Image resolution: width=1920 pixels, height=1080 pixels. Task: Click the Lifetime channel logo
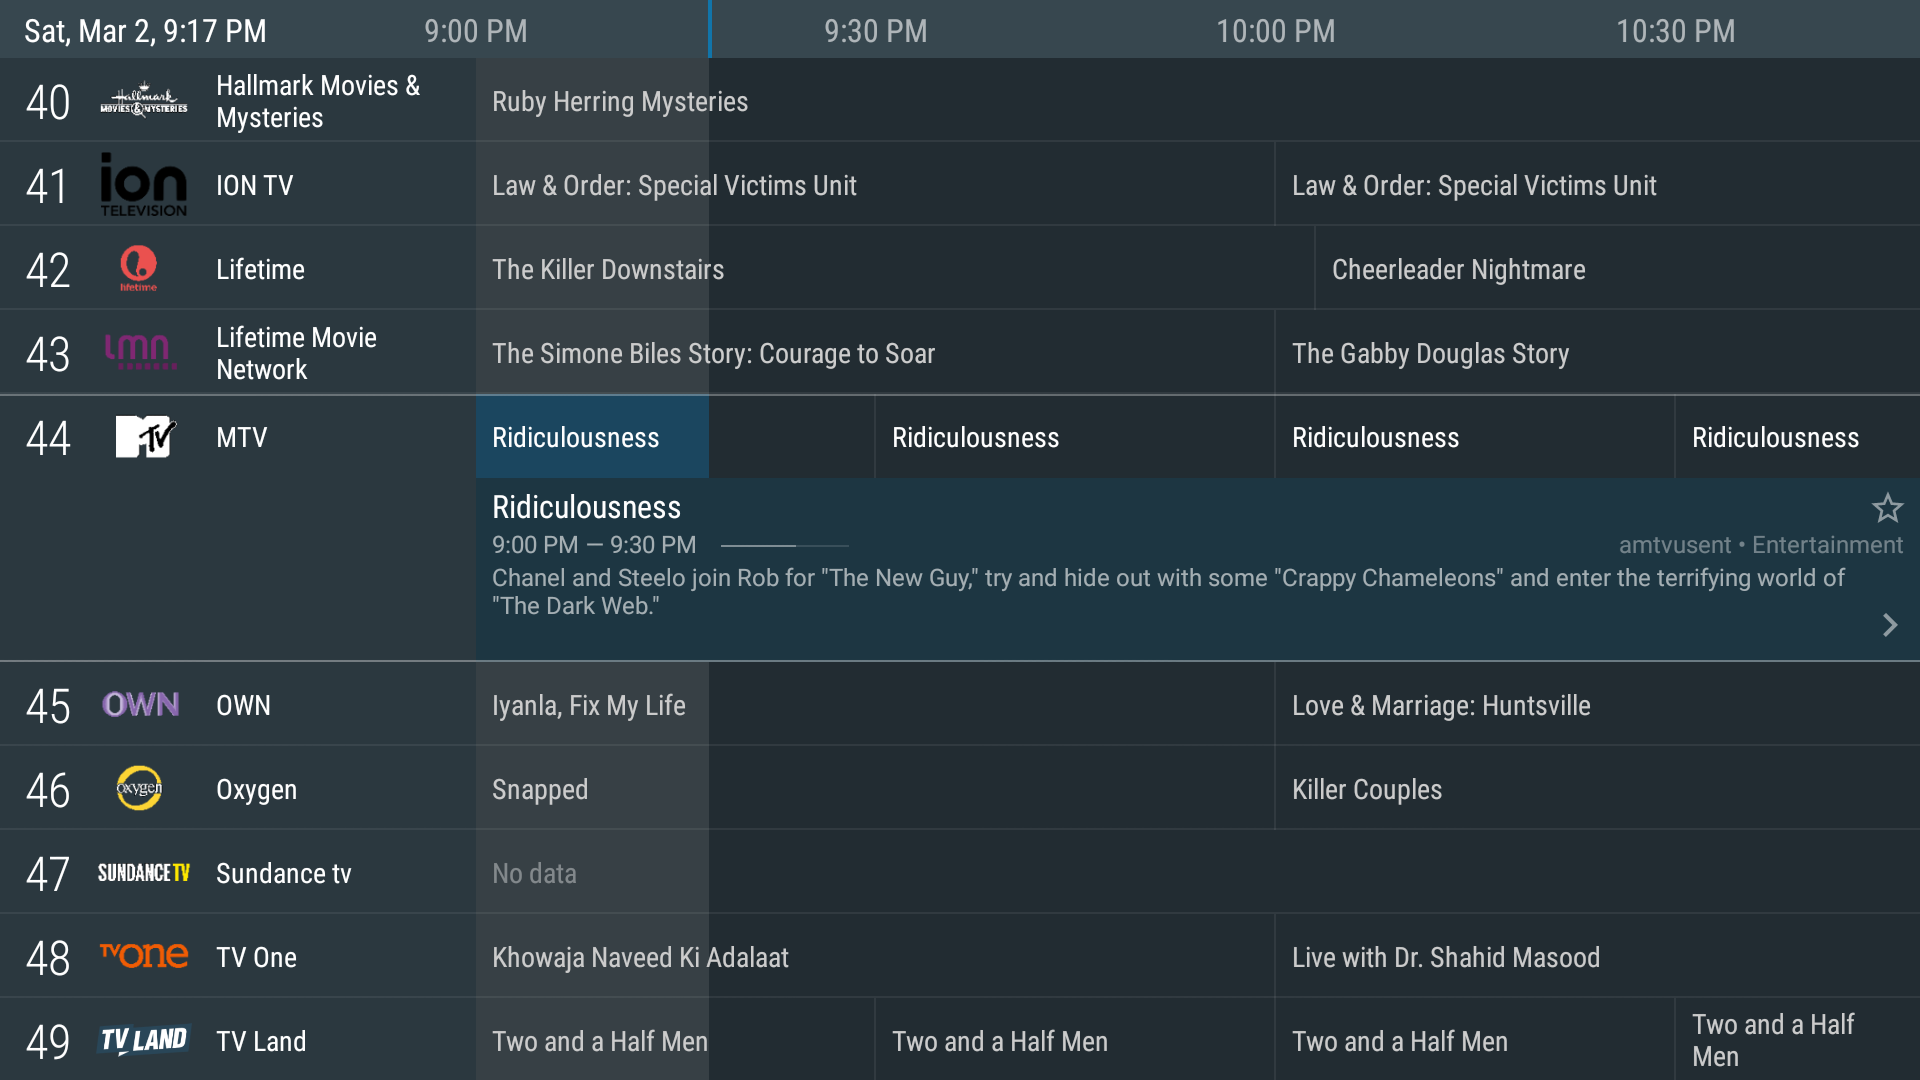coord(139,268)
